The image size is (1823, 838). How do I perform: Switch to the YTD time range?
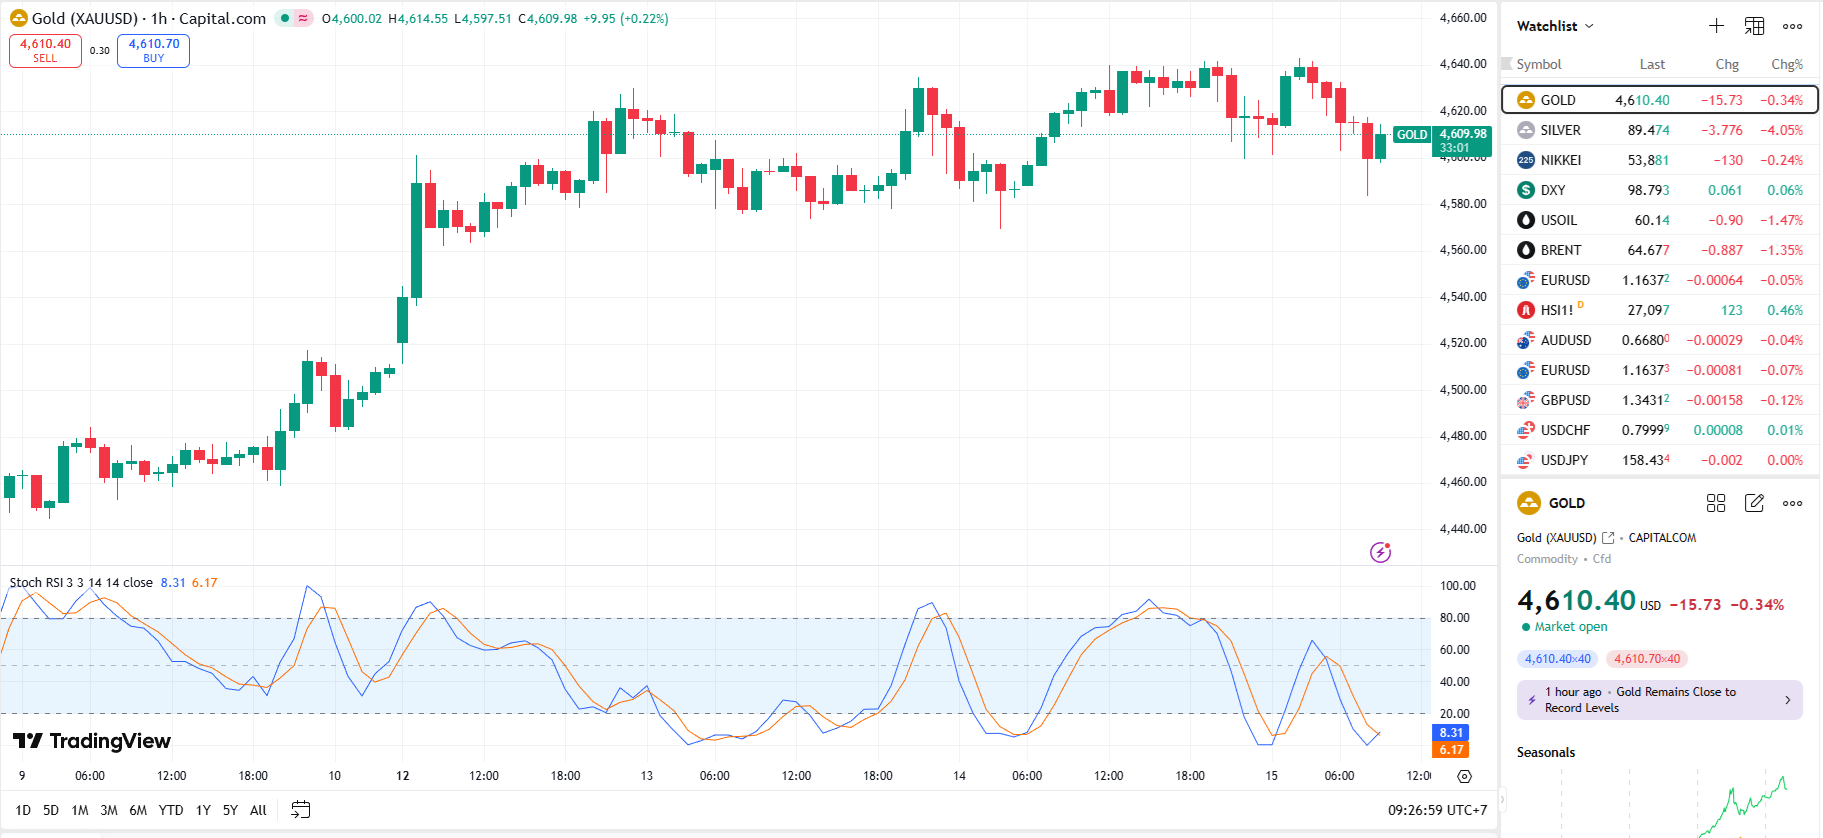click(x=171, y=810)
